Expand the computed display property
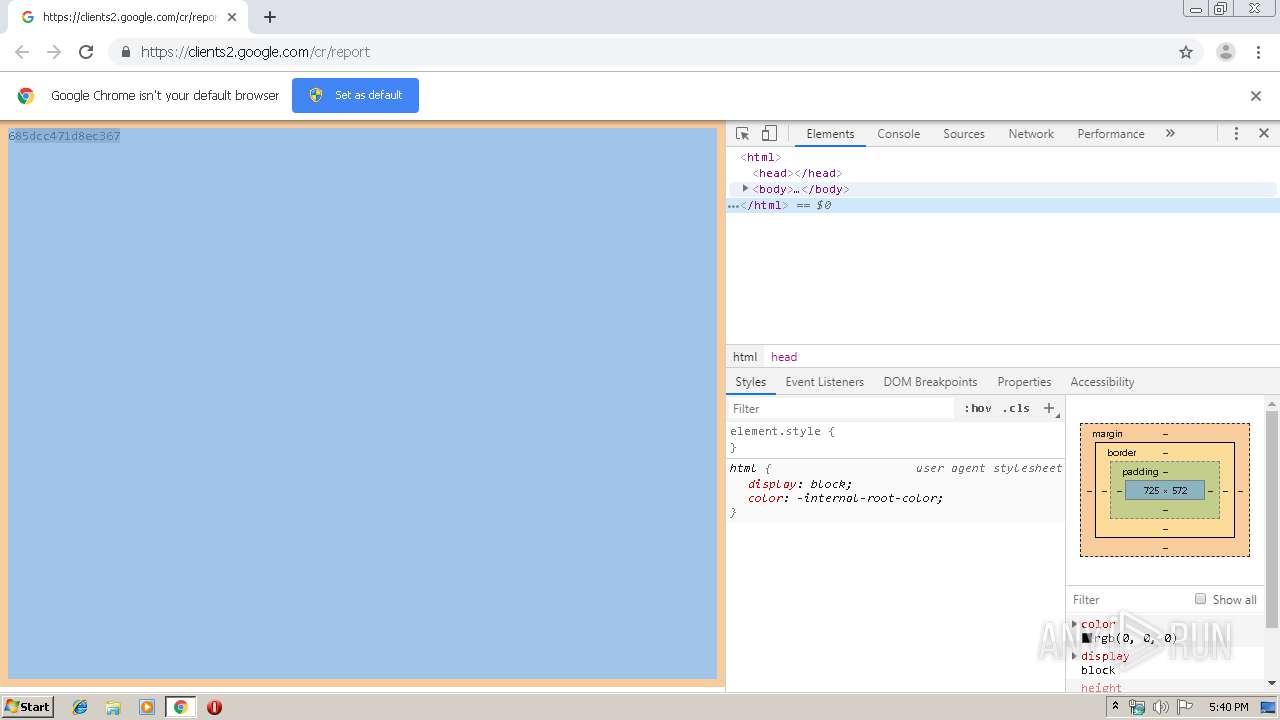 [x=1075, y=656]
